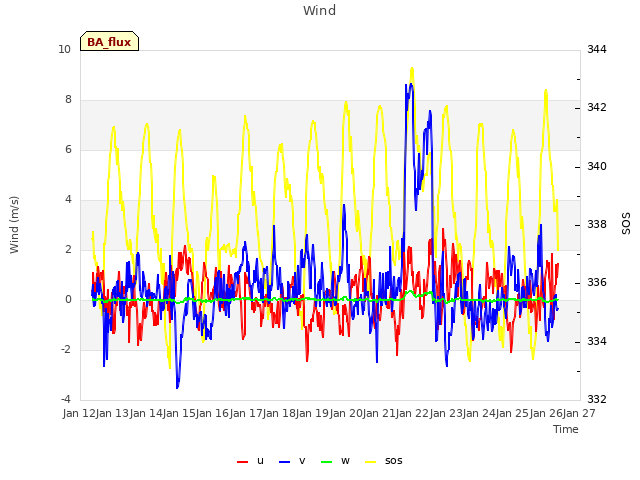Click the right 'sos' axis label
640x480 pixels.
tap(626, 224)
